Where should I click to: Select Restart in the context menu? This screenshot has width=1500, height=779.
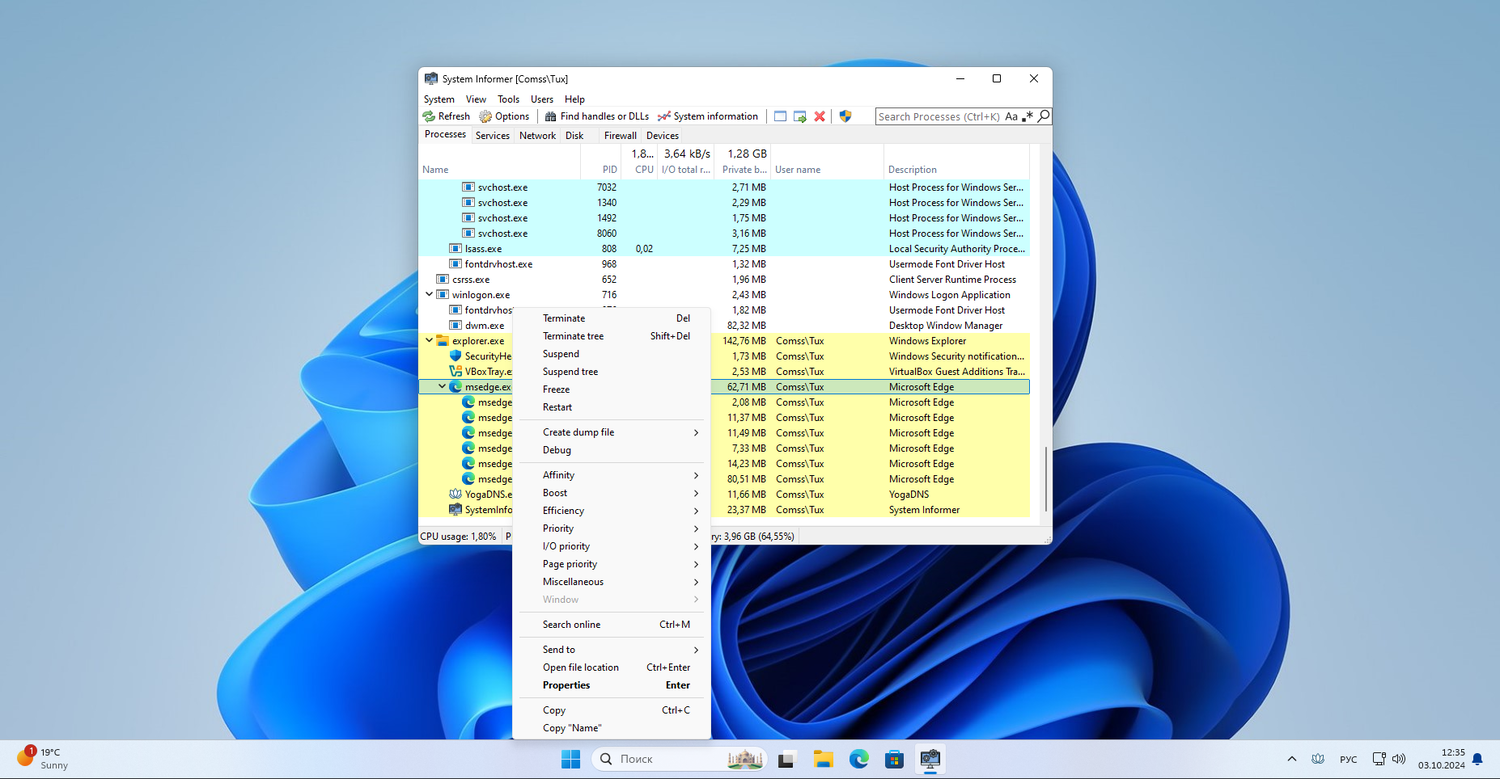point(611,407)
